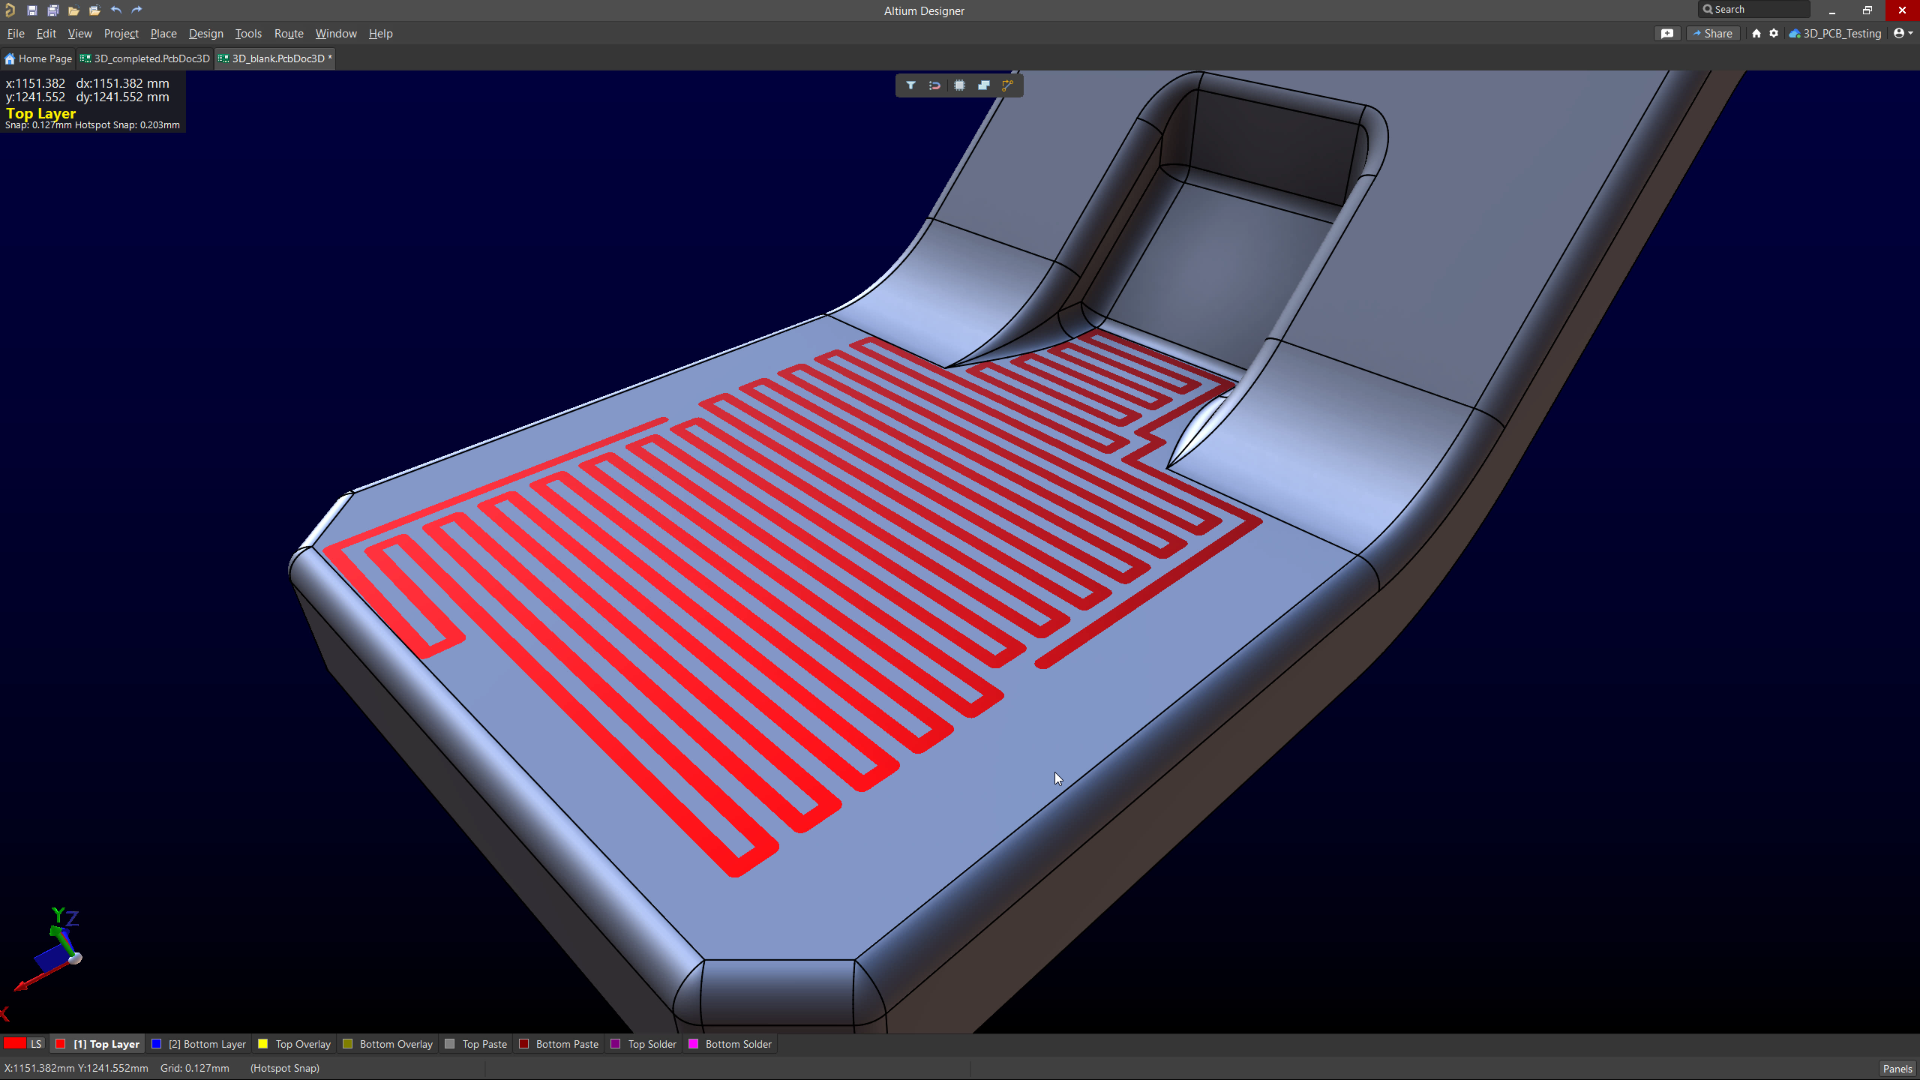Toggle the snap options magnet icon
1920x1080 pixels.
tap(935, 86)
